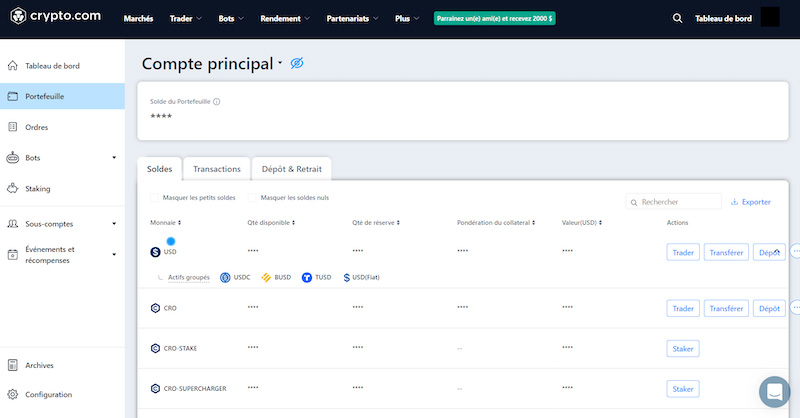Click Trader button in CRO row
The width and height of the screenshot is (800, 418).
(683, 308)
